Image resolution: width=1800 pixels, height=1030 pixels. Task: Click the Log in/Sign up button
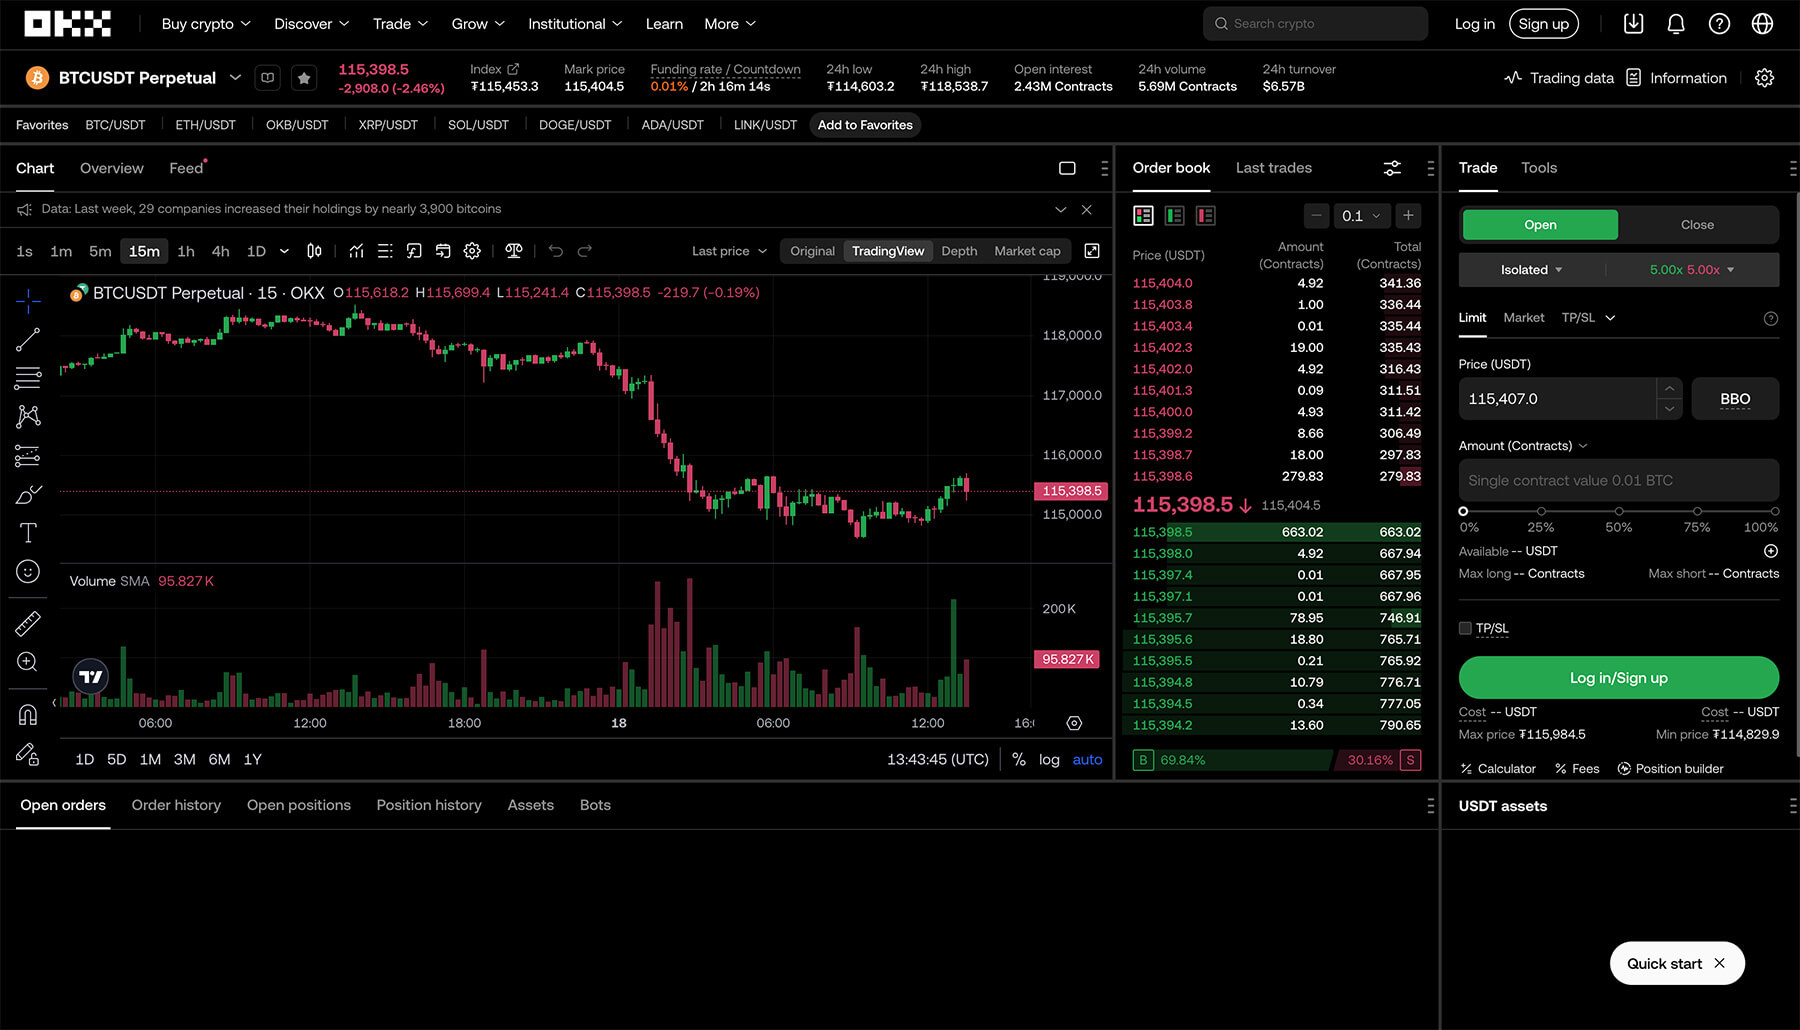tap(1618, 677)
